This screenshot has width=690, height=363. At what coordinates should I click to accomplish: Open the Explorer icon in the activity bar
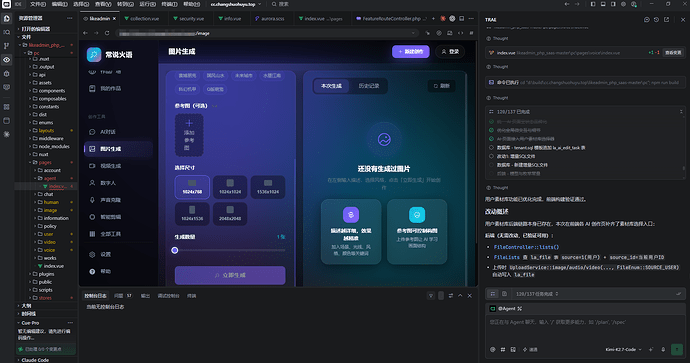[x=7, y=18]
